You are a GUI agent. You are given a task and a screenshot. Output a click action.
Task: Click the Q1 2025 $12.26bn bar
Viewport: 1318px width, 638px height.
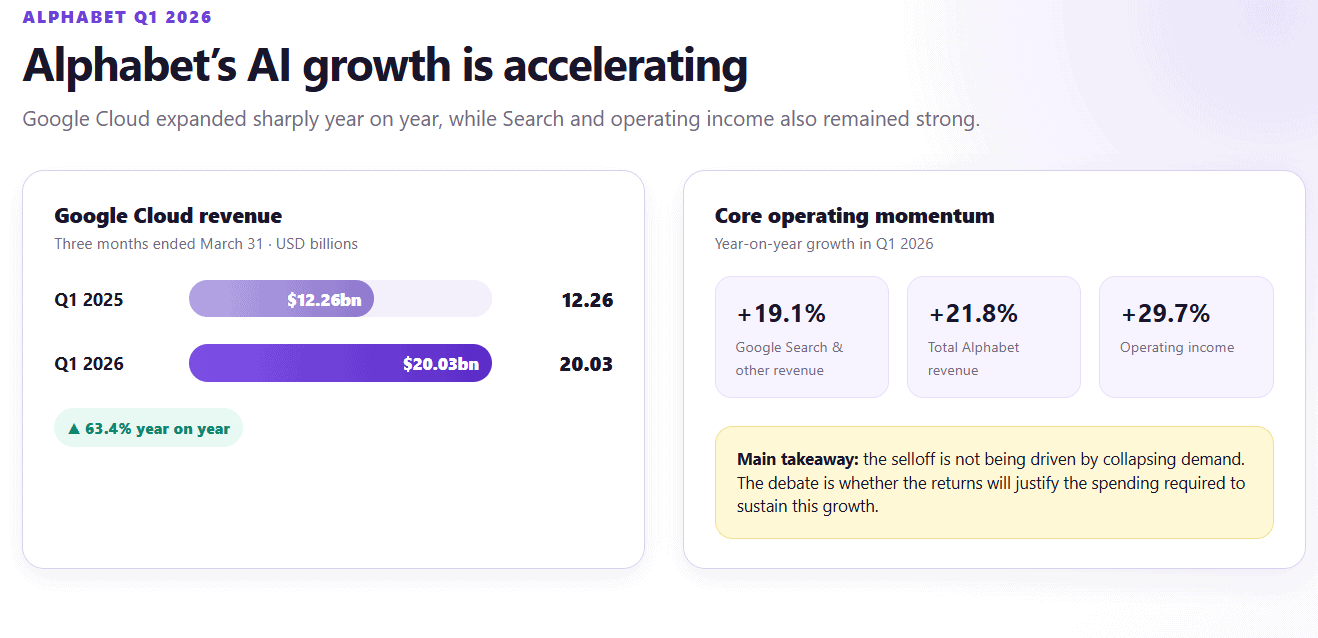coord(281,299)
